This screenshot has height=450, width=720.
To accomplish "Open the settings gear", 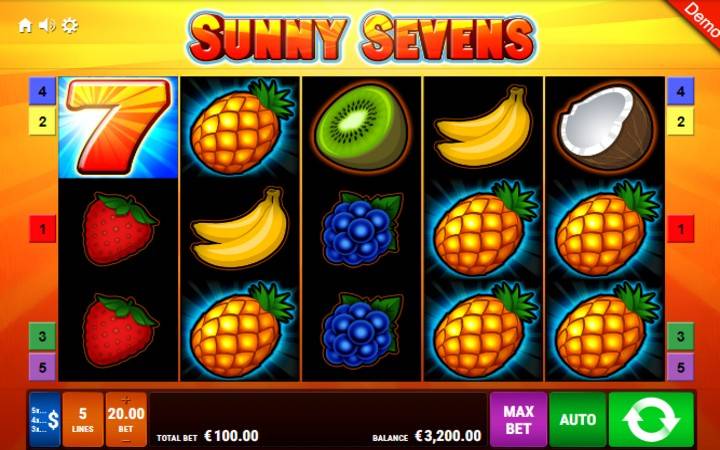I will click(x=70, y=26).
